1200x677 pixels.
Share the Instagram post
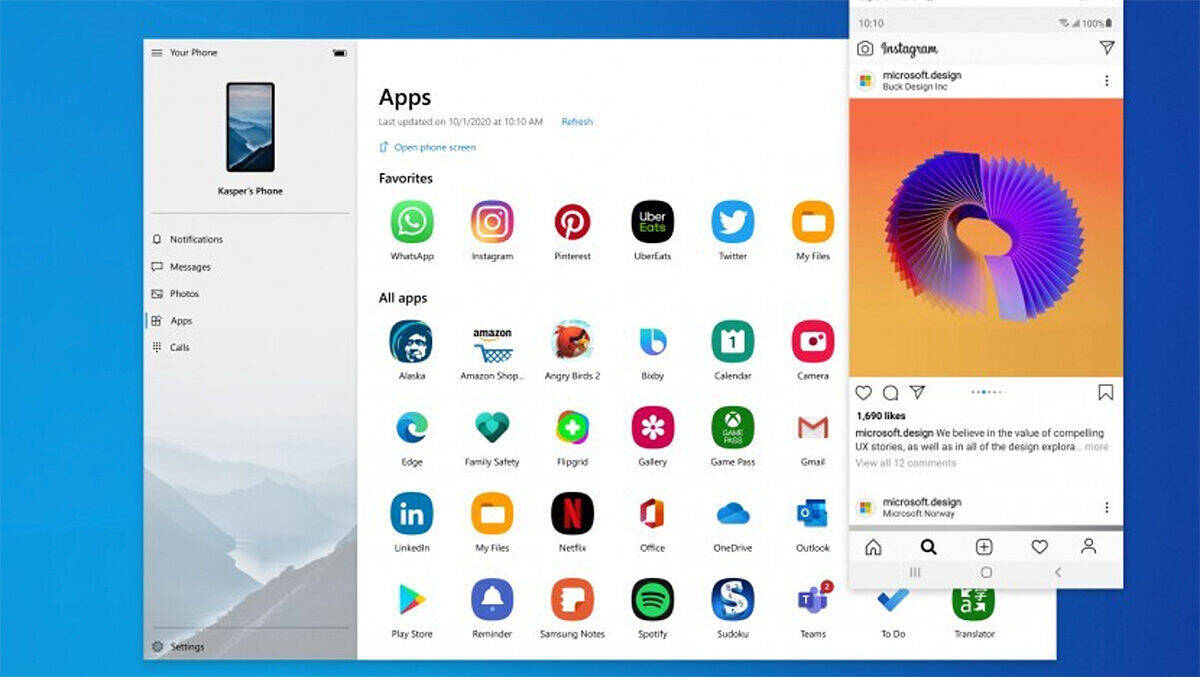pos(917,392)
